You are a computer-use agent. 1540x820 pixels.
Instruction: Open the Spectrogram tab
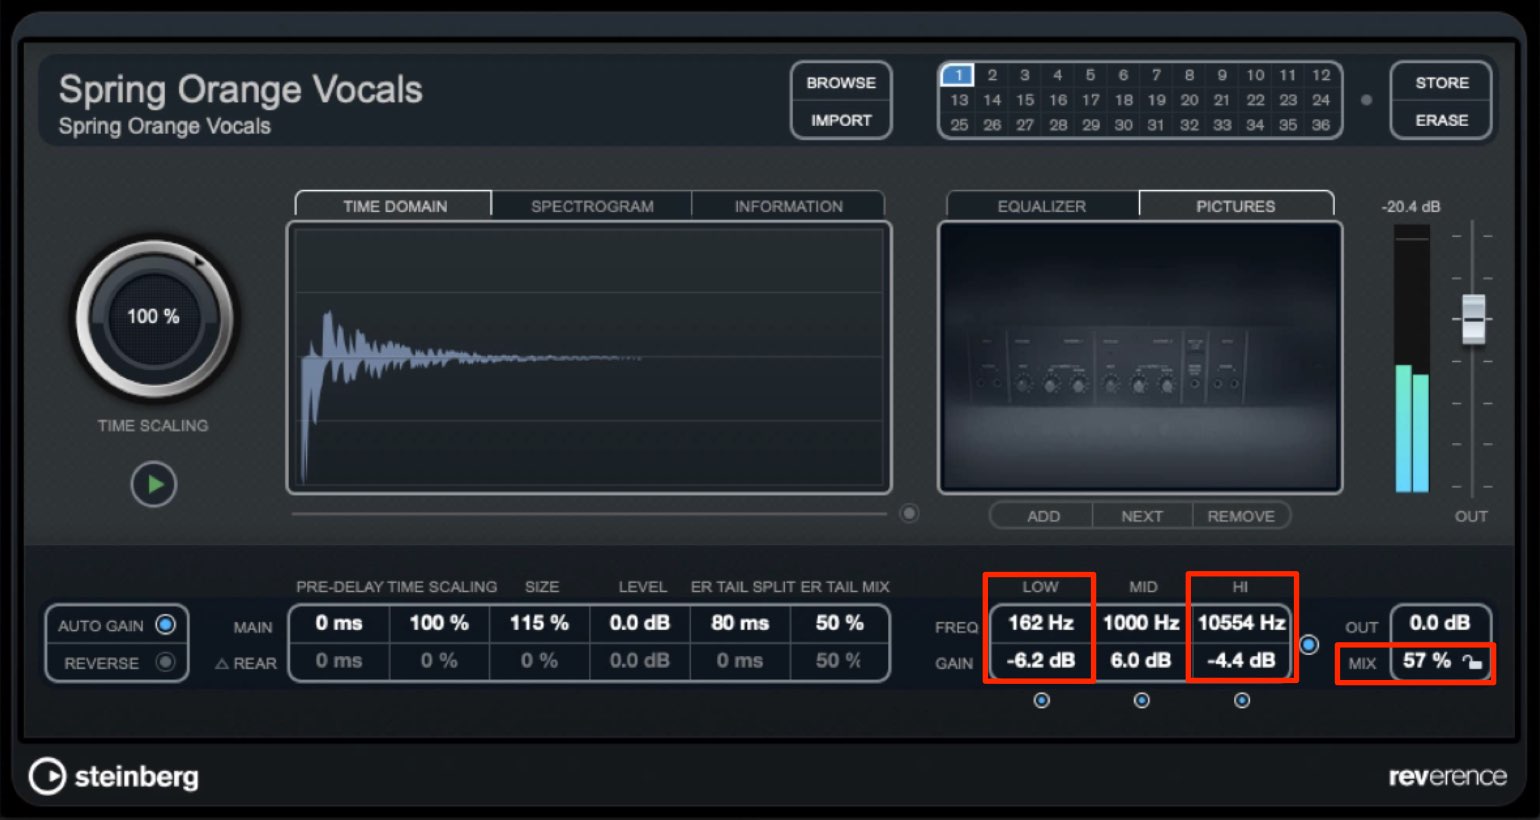click(x=592, y=205)
